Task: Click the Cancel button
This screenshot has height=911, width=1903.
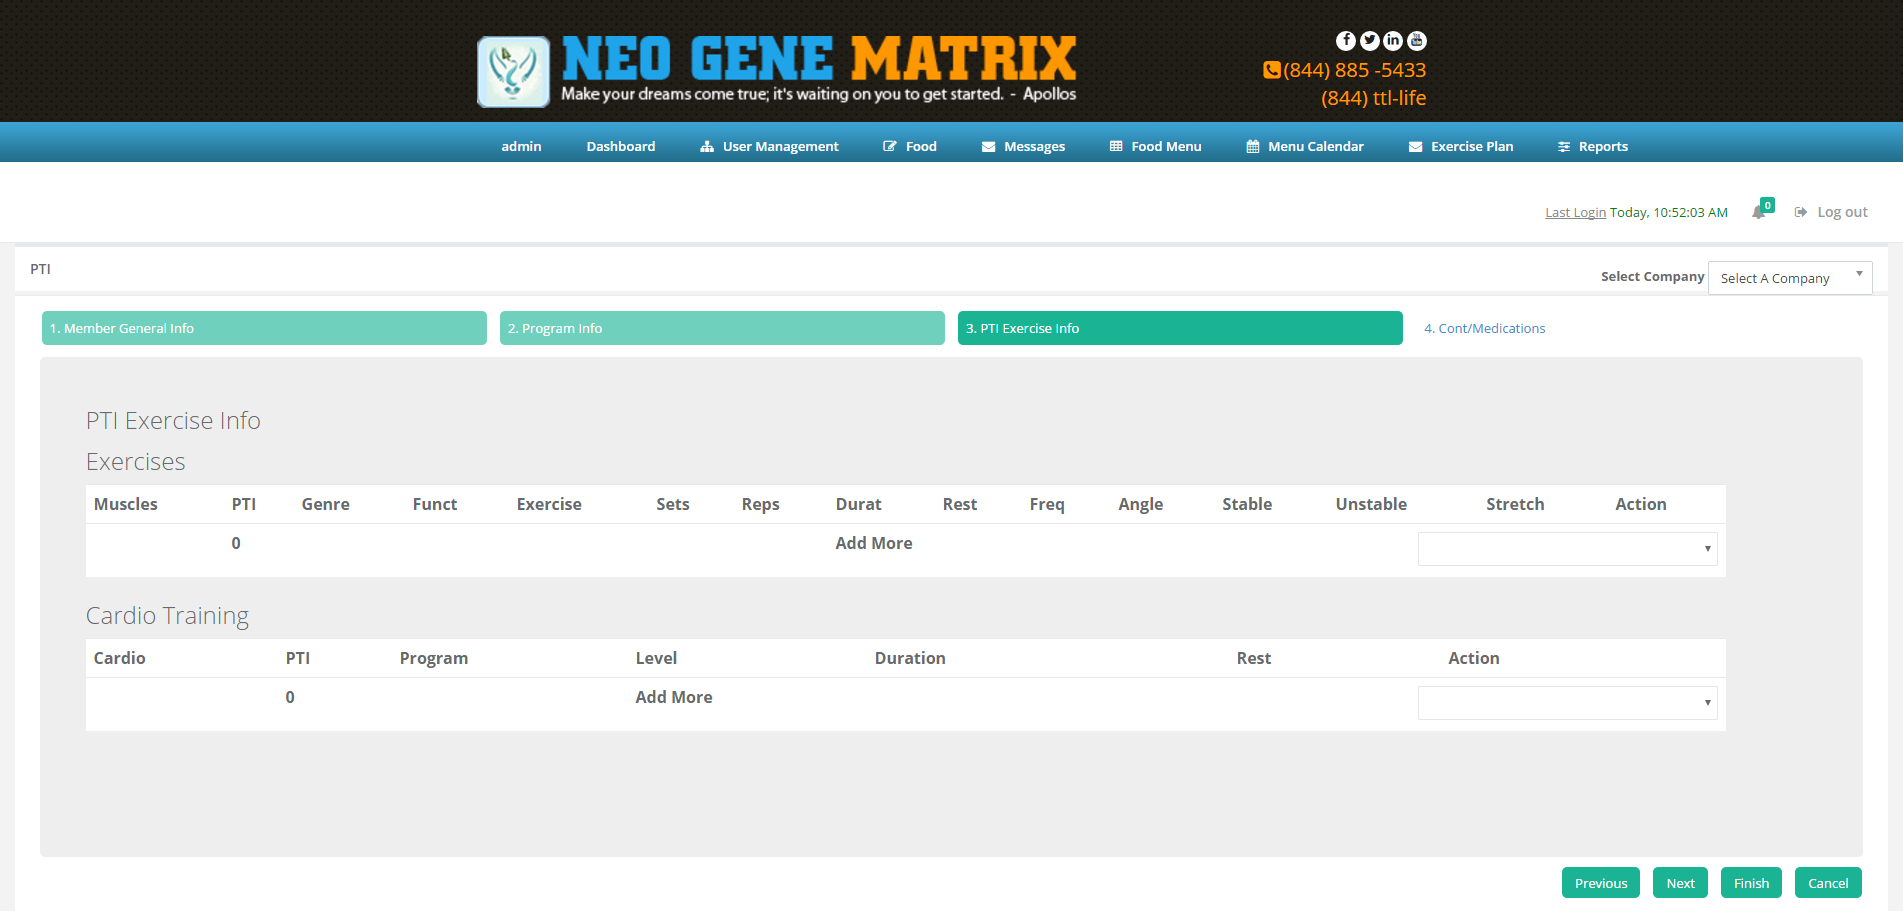Action: [1828, 883]
